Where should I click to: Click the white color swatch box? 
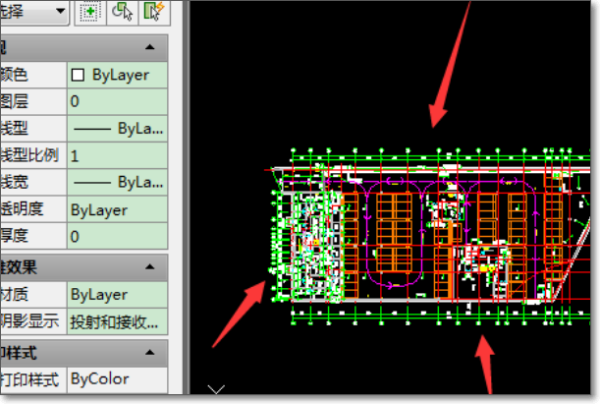pos(78,75)
